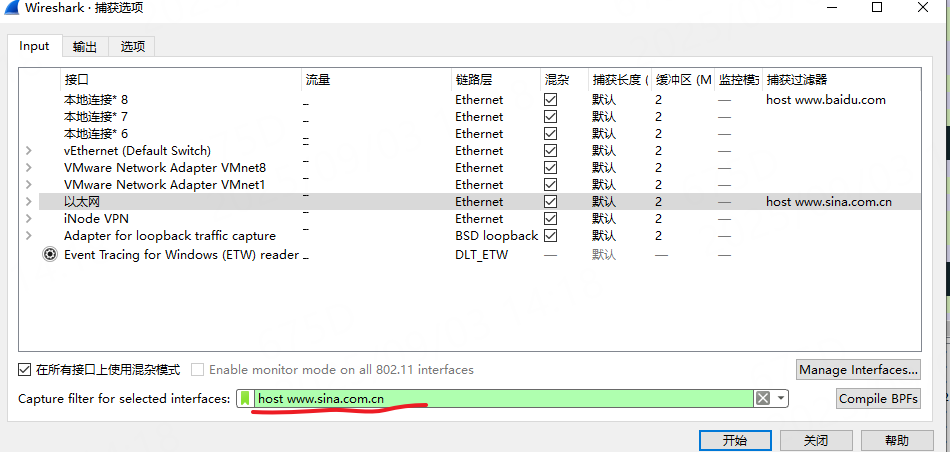Image resolution: width=950 pixels, height=452 pixels.
Task: Select the Adapter for loopback traffic capture name
Action: tap(170, 235)
